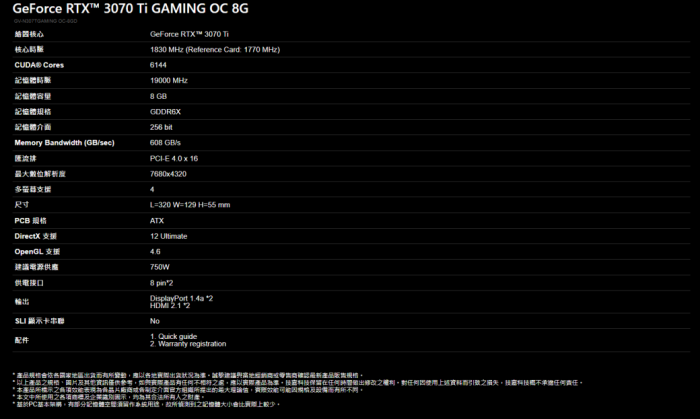Select the '8 GB' memory size value

158,96
